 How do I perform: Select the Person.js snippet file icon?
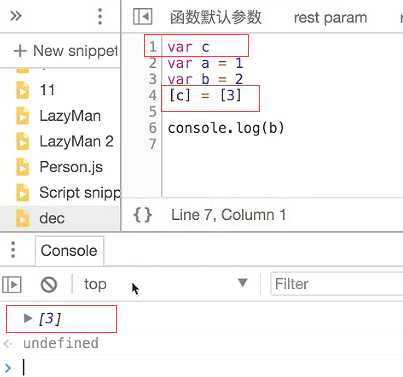point(22,167)
